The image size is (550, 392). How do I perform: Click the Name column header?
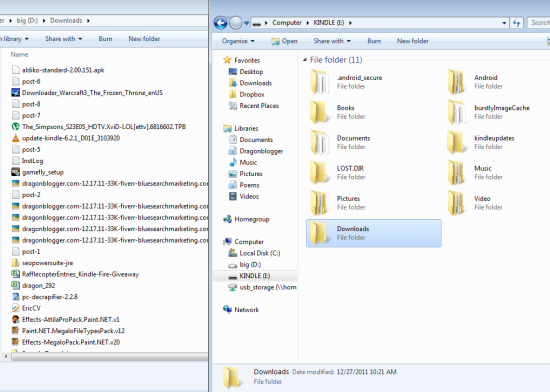[x=19, y=54]
